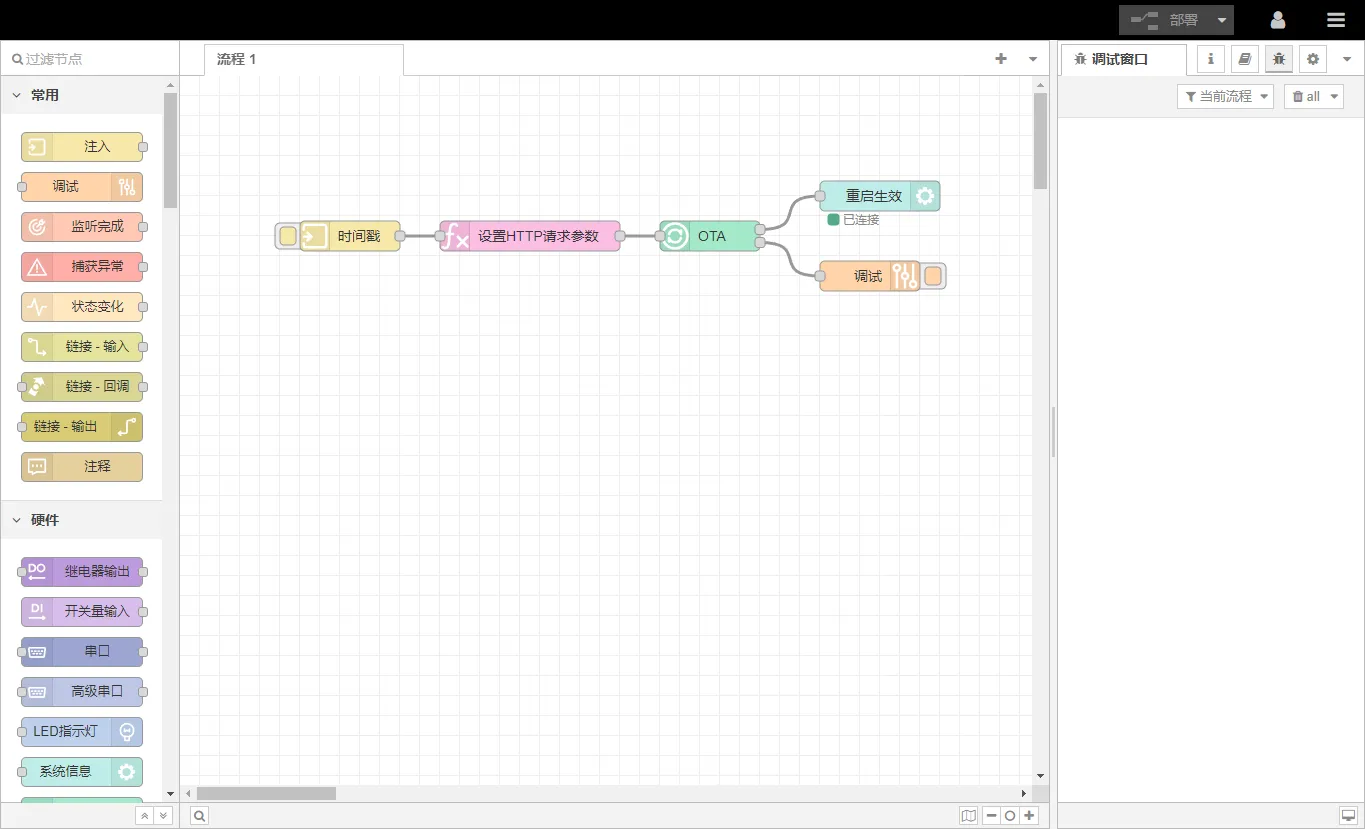
Task: Click the zoom out minus icon
Action: click(991, 816)
